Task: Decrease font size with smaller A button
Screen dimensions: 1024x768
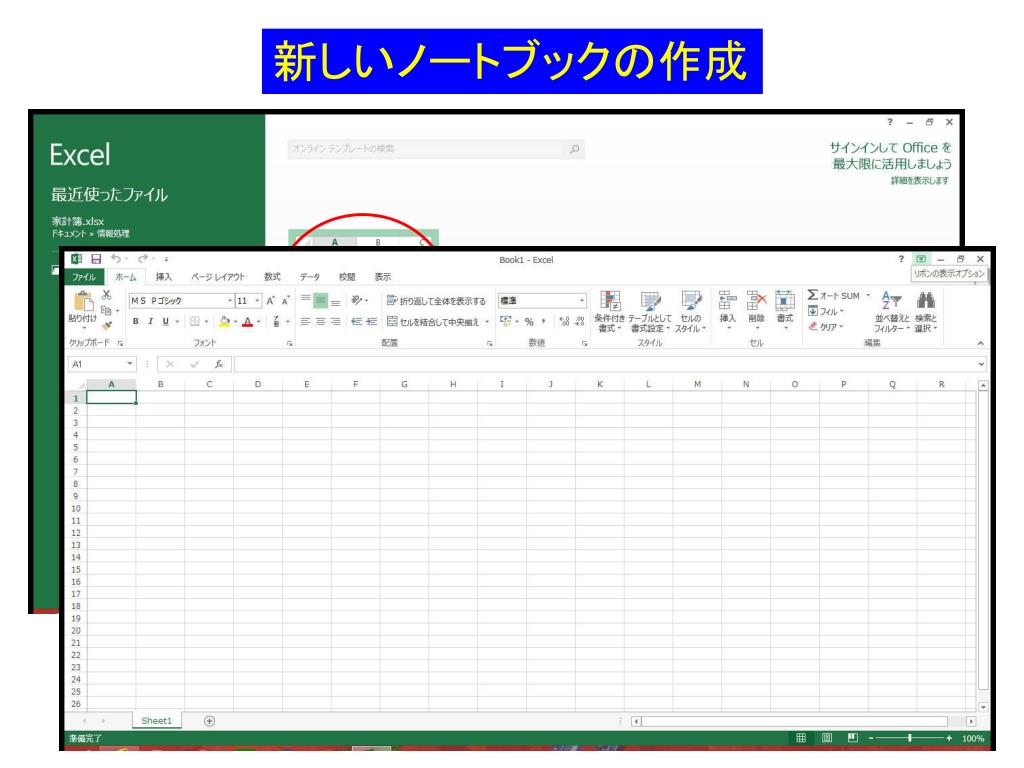Action: click(285, 300)
